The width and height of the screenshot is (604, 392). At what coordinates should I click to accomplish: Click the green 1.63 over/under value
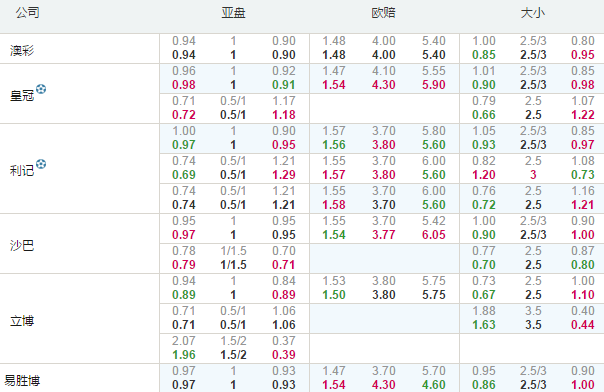[x=484, y=325]
